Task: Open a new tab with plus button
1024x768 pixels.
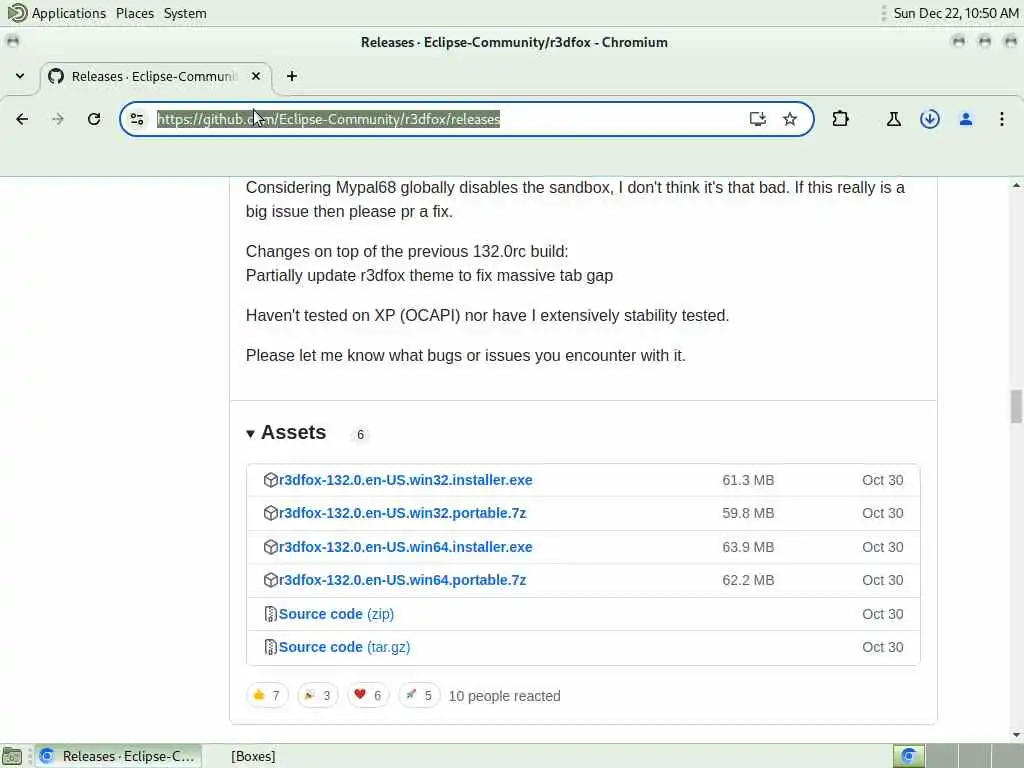Action: point(292,76)
